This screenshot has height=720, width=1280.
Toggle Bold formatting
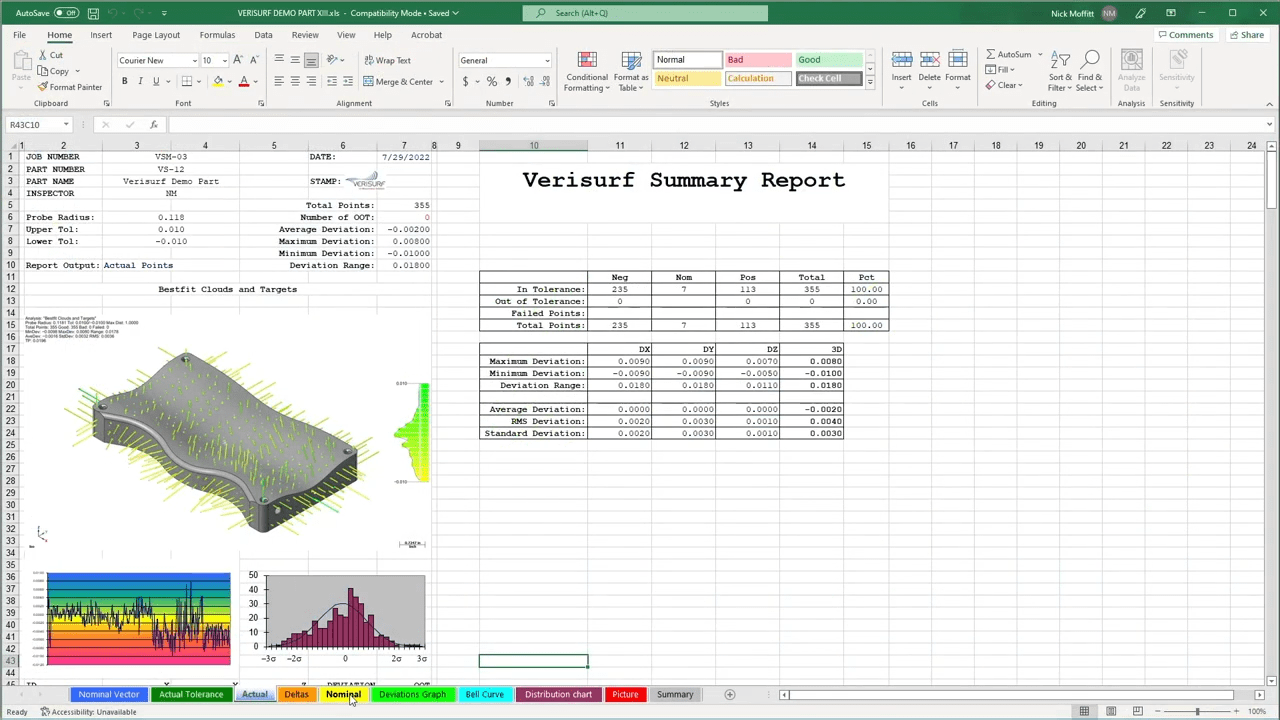[x=124, y=81]
